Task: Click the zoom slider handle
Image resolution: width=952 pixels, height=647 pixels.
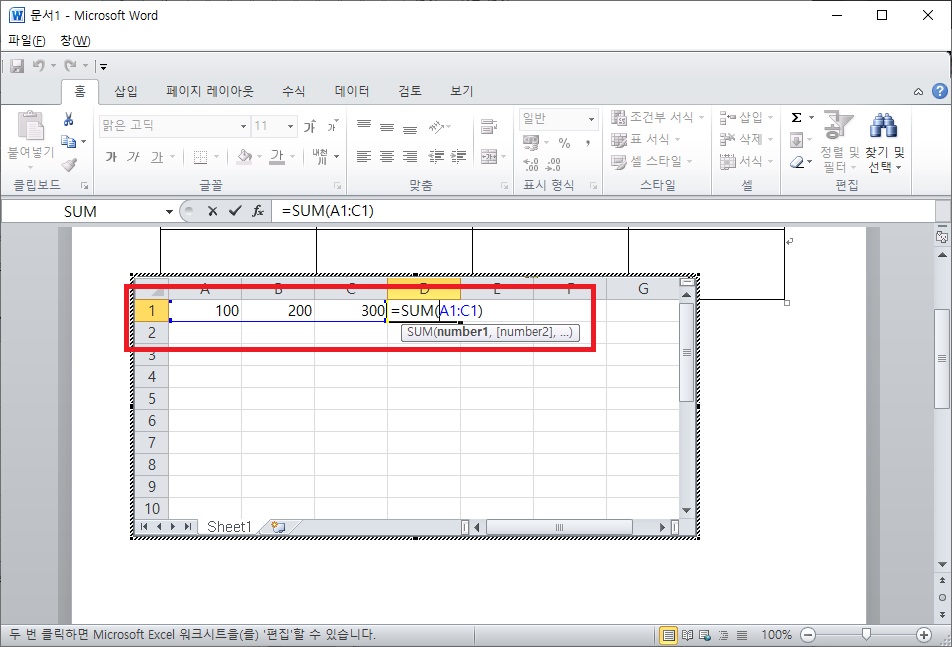Action: 866,635
